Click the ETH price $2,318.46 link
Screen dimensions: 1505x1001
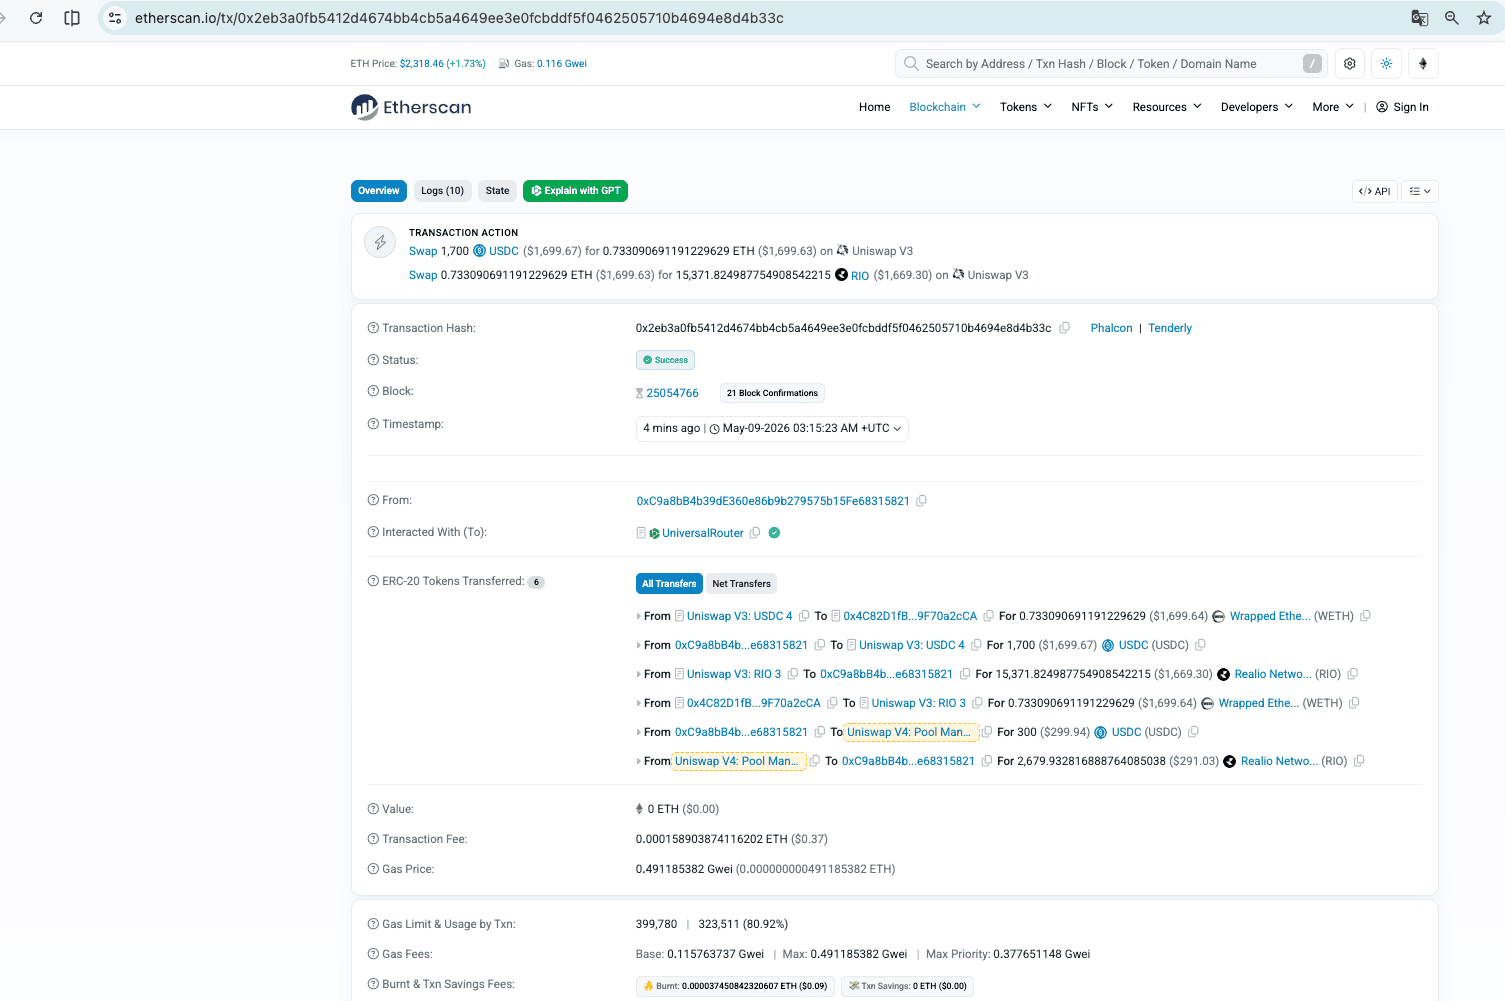(442, 64)
